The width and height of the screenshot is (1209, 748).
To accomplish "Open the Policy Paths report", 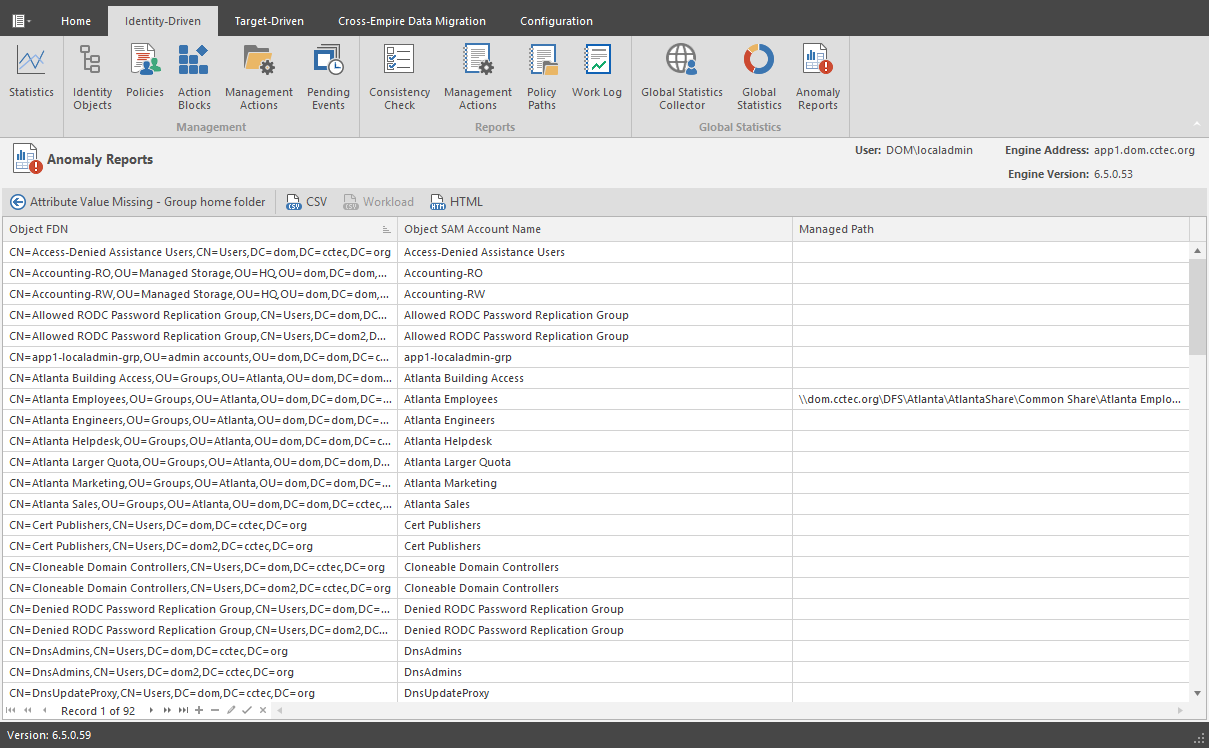I will pos(542,78).
